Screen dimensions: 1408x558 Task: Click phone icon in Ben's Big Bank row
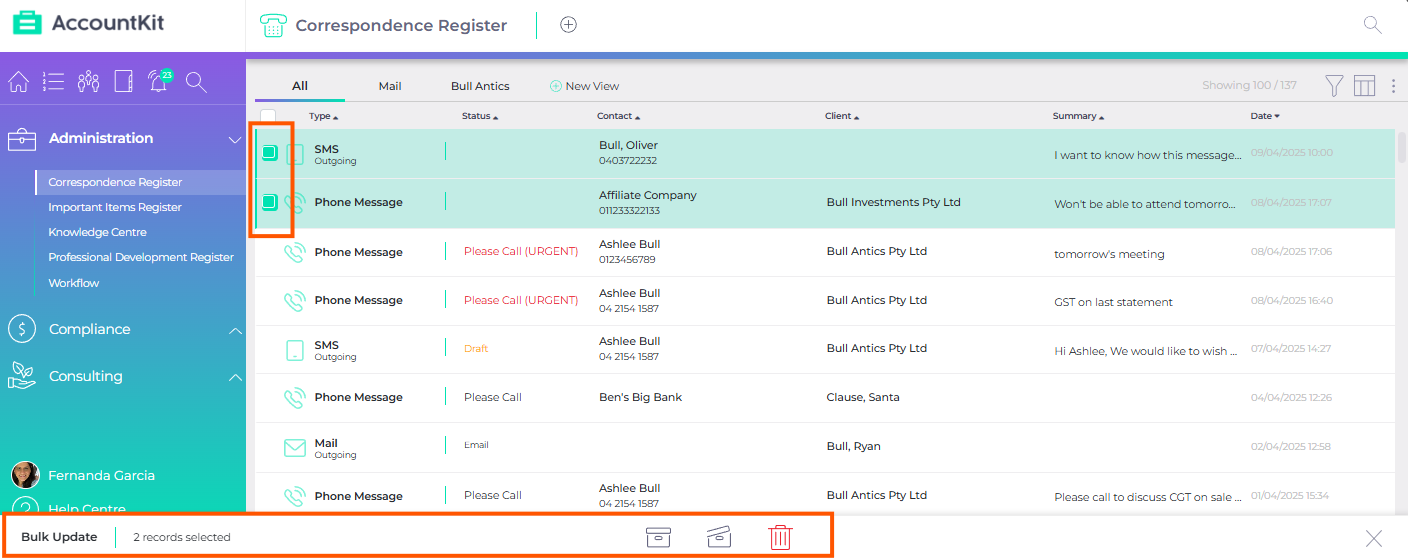click(294, 397)
